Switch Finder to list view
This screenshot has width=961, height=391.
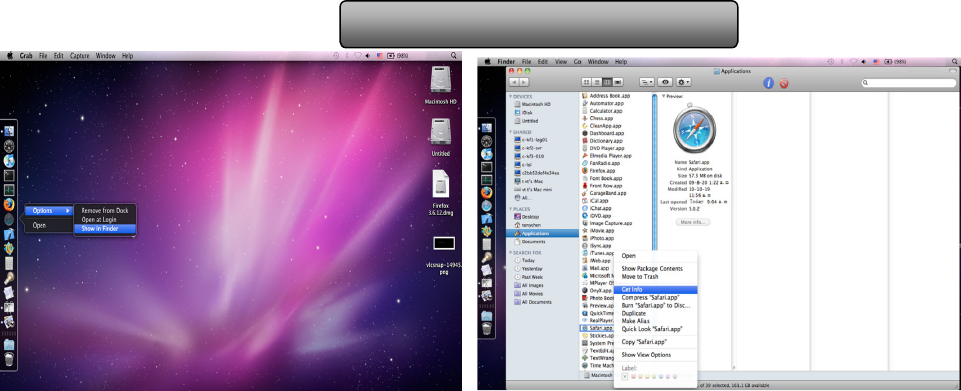tap(596, 82)
